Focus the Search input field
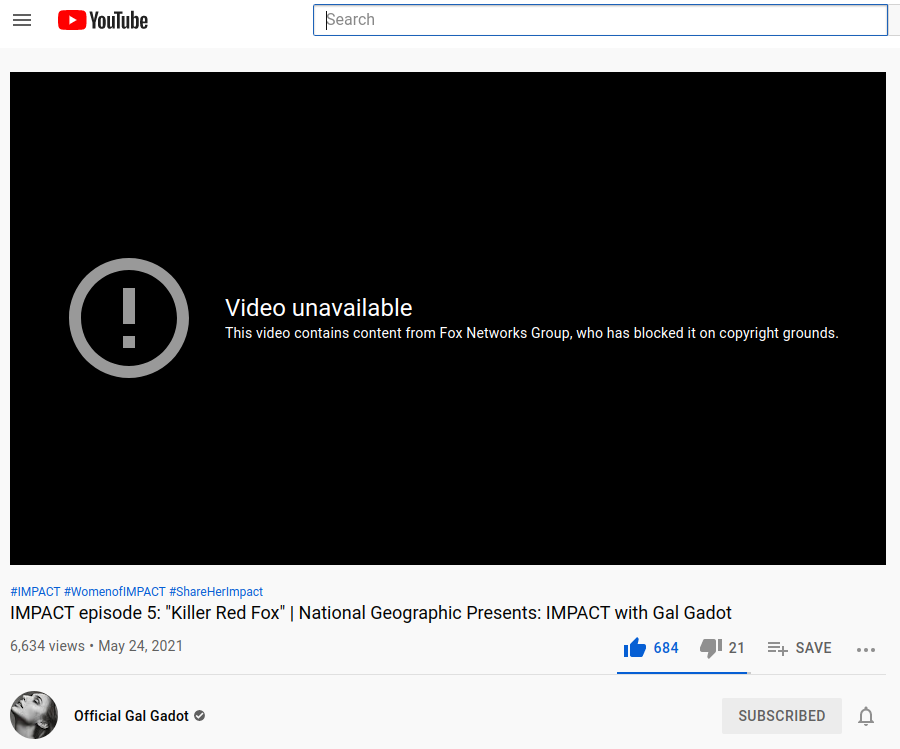 600,20
